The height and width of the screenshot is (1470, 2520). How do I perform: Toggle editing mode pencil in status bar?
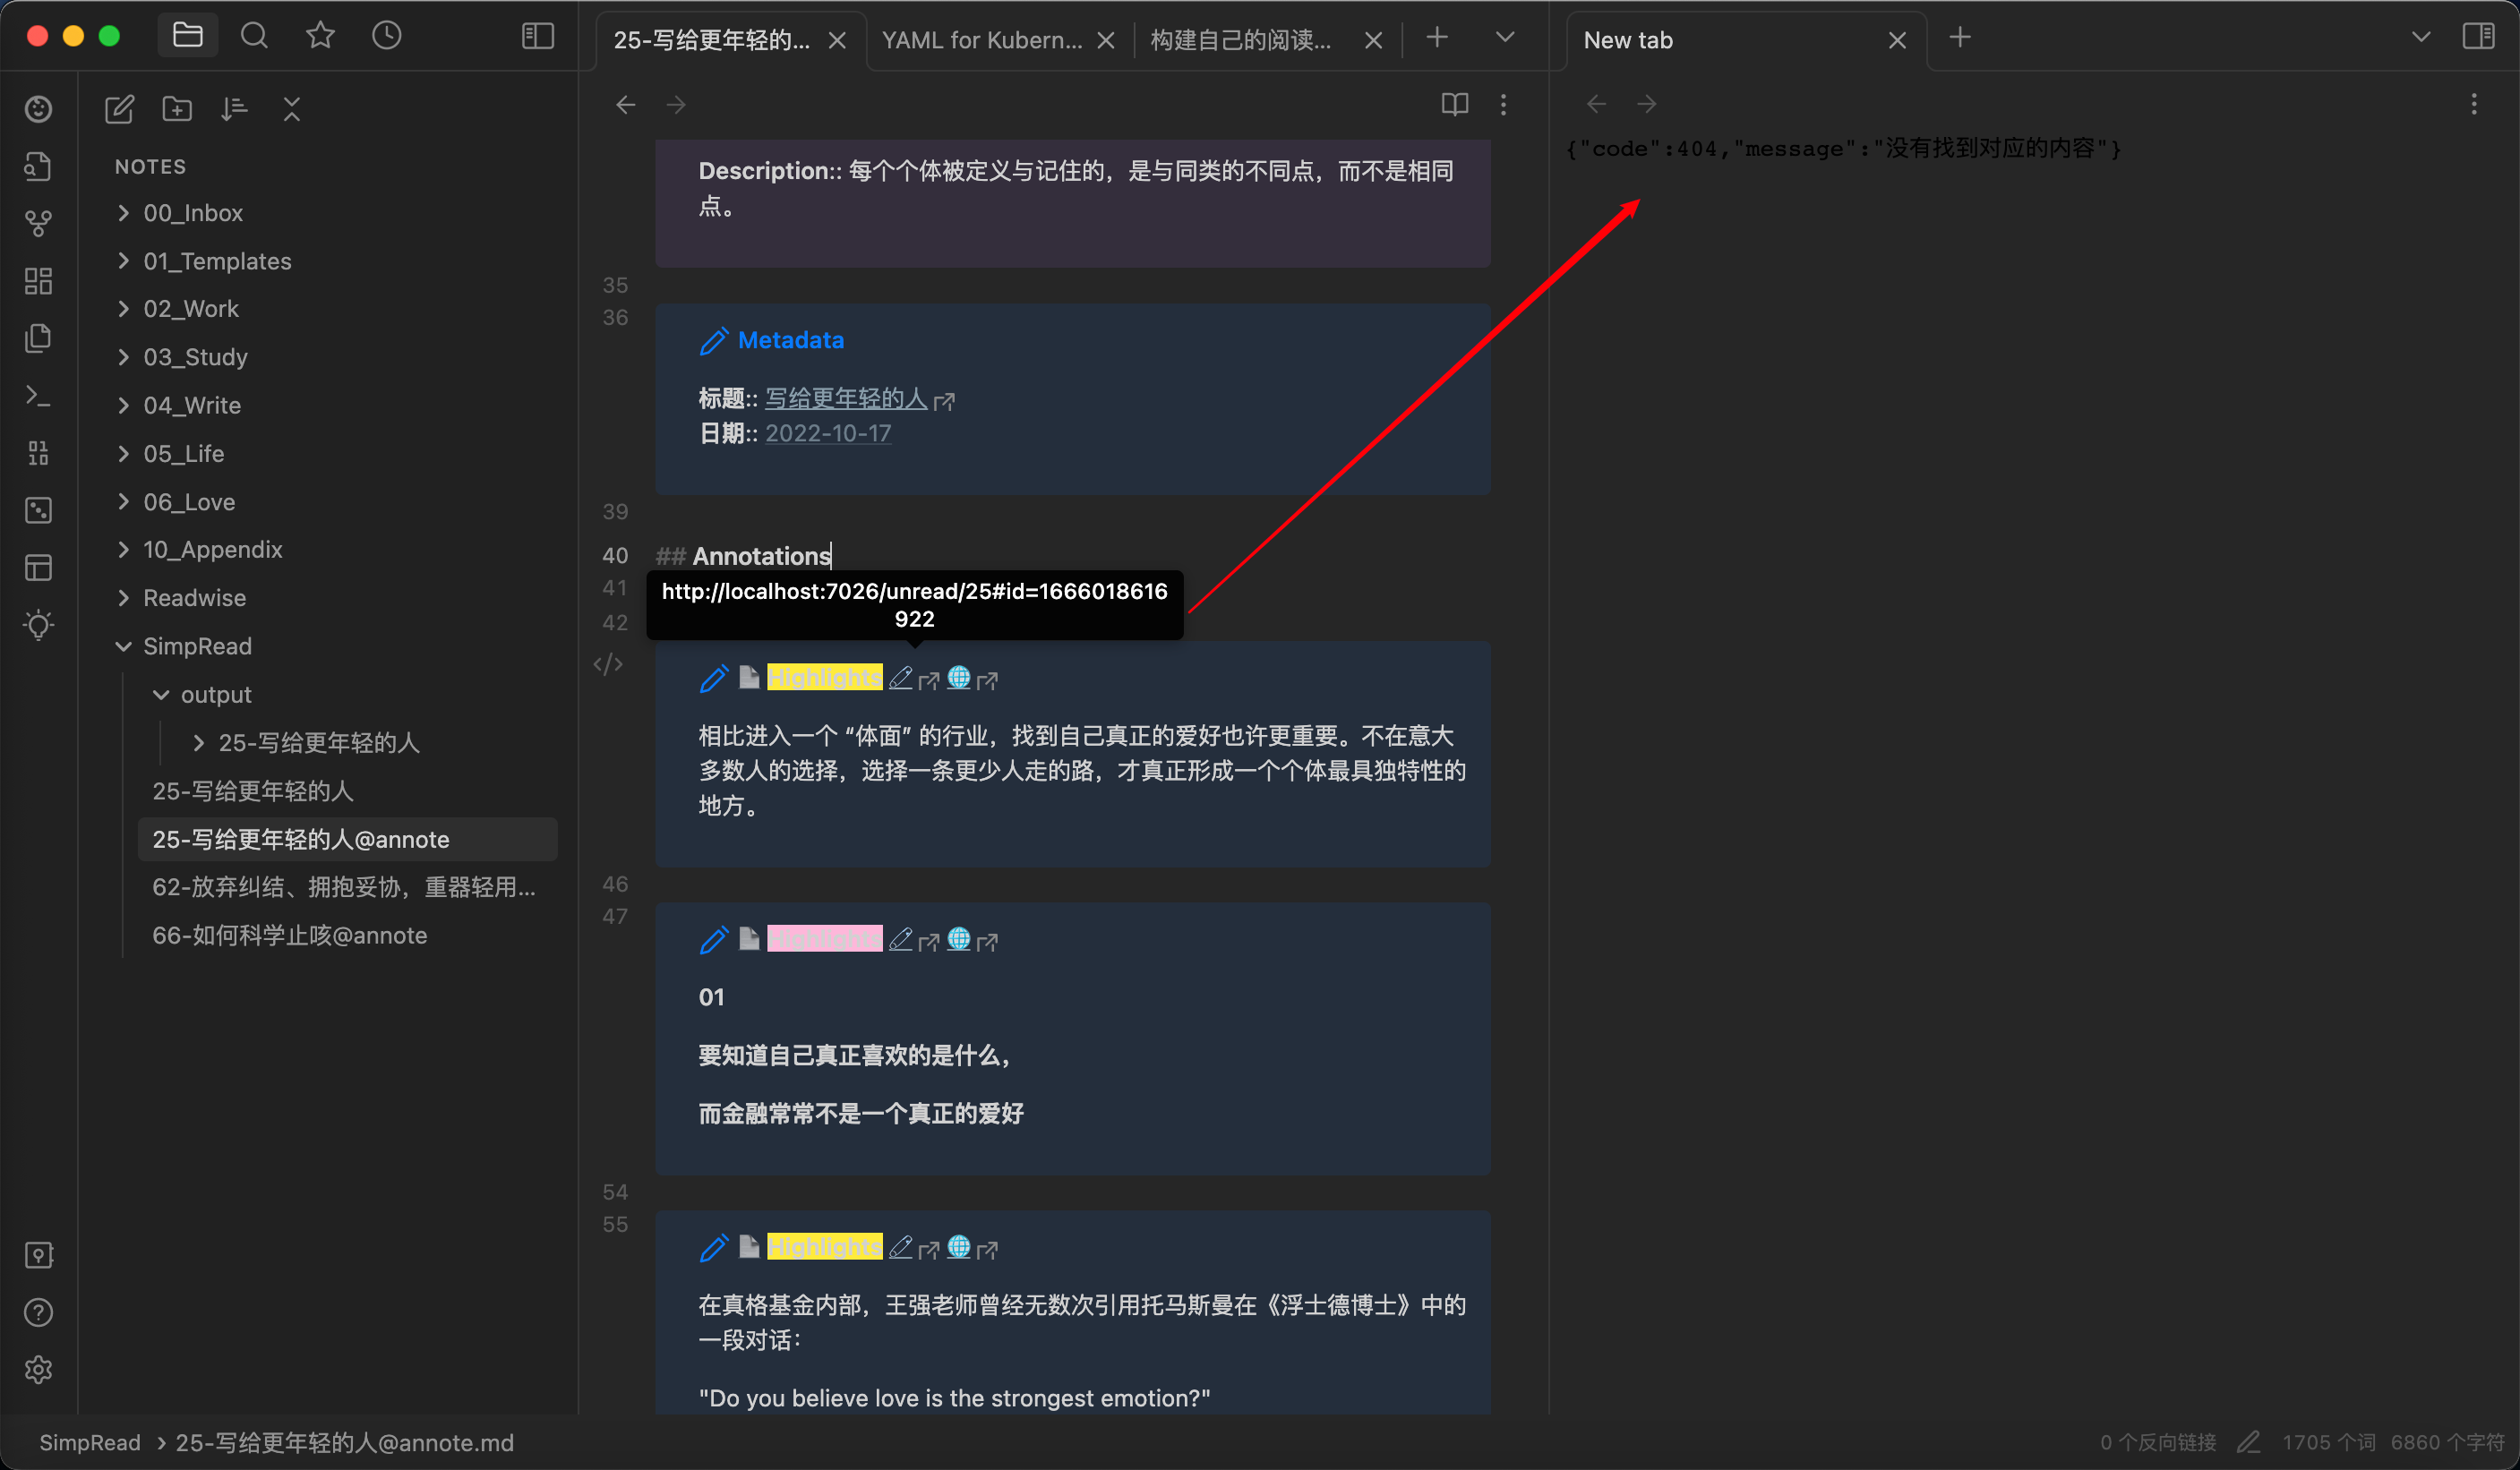click(2248, 1442)
